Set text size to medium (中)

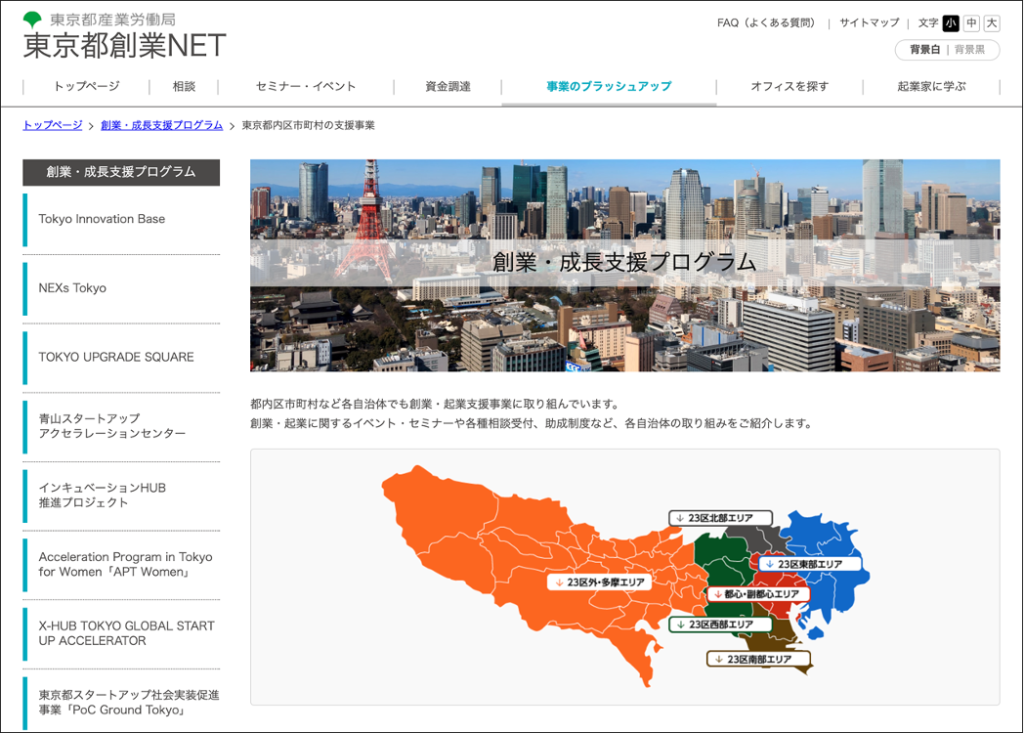[x=971, y=23]
